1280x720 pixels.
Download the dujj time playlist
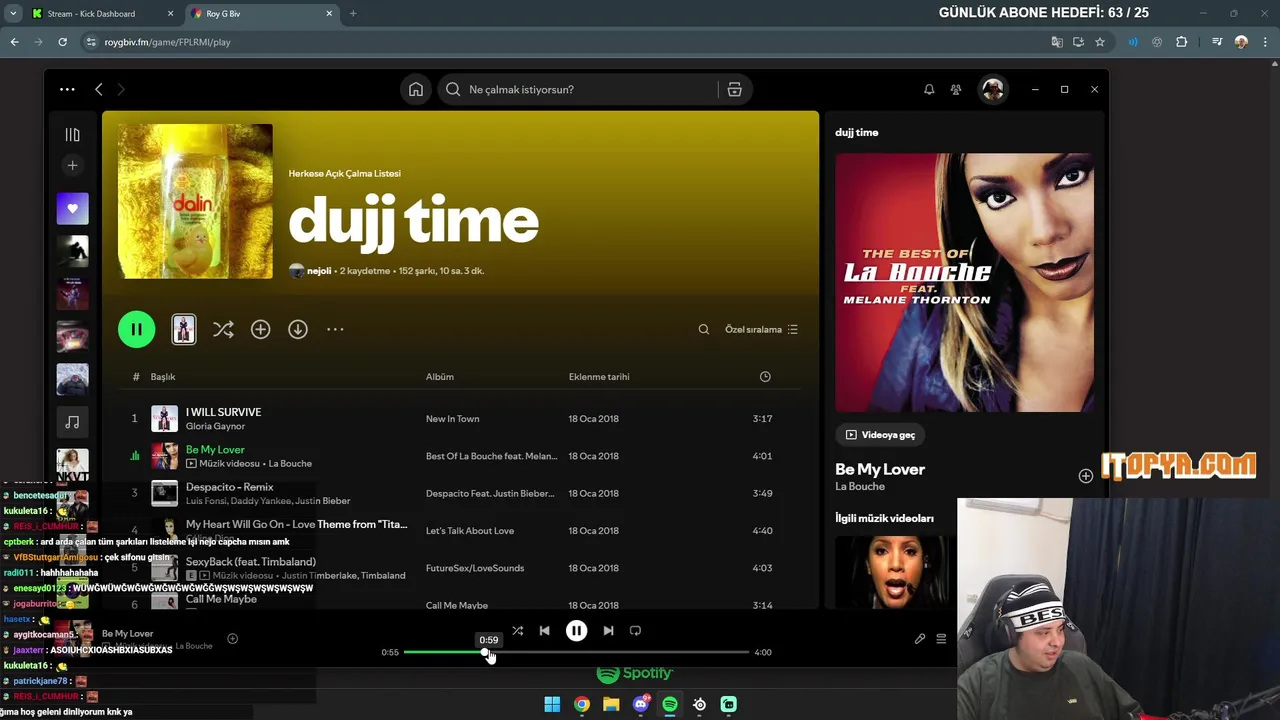coord(298,329)
